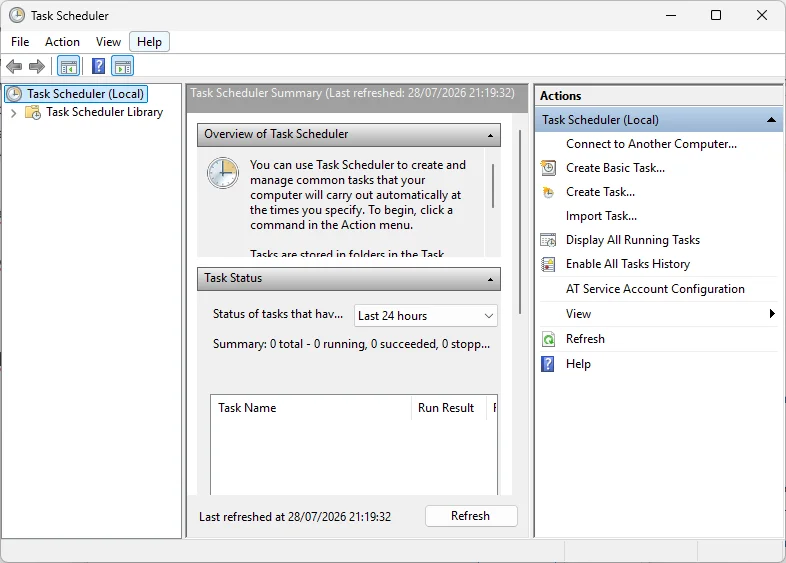Expand the Task Scheduler Library tree node
The height and width of the screenshot is (563, 786).
click(14, 113)
